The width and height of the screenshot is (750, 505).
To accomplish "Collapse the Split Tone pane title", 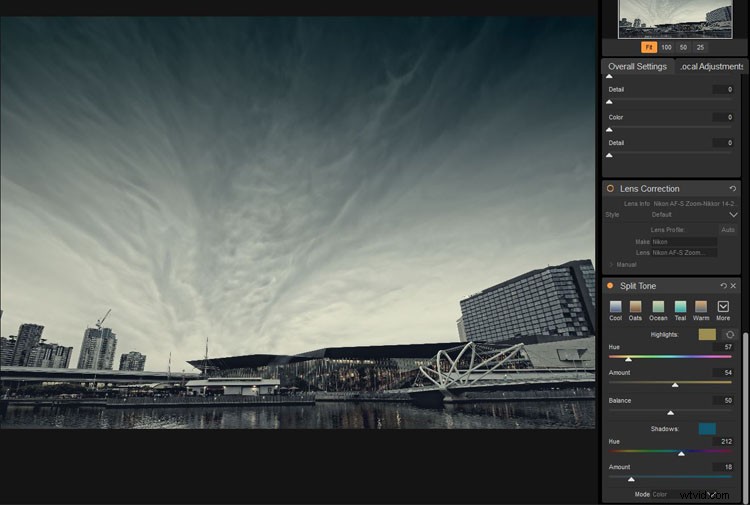I will tap(638, 285).
